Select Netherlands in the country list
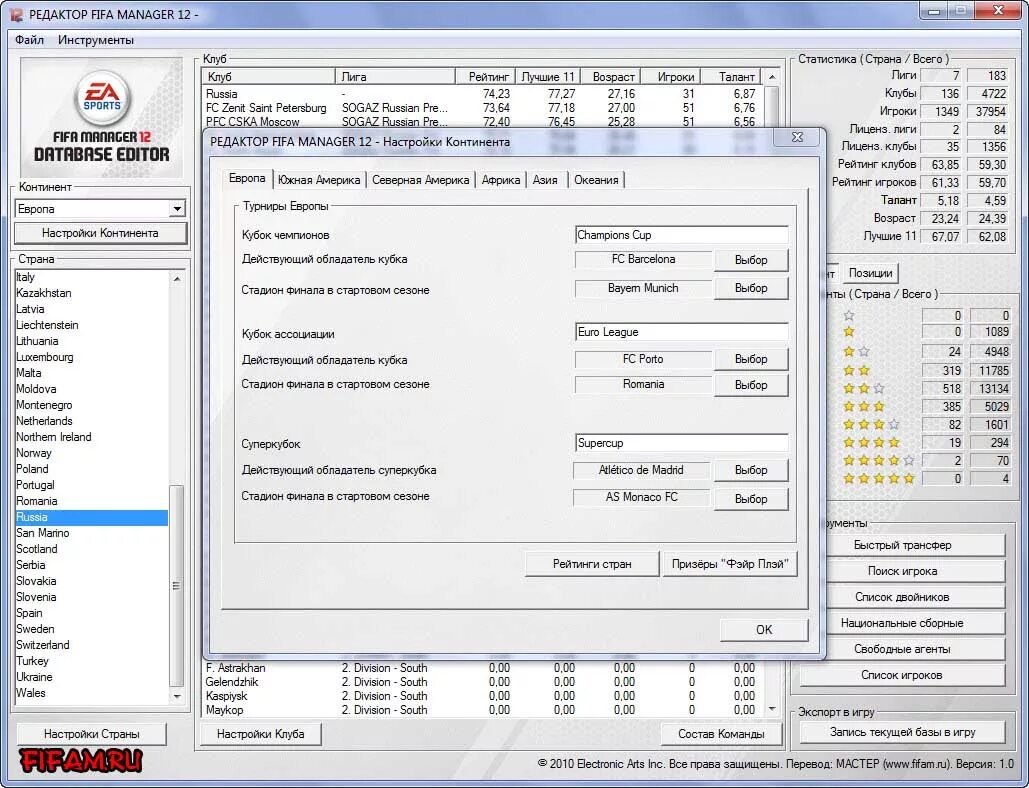 tap(91, 421)
